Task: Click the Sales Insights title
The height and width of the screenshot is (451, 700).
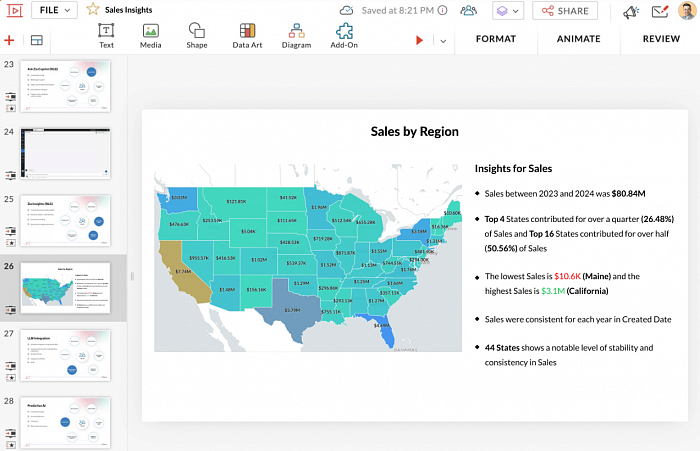Action: click(129, 10)
